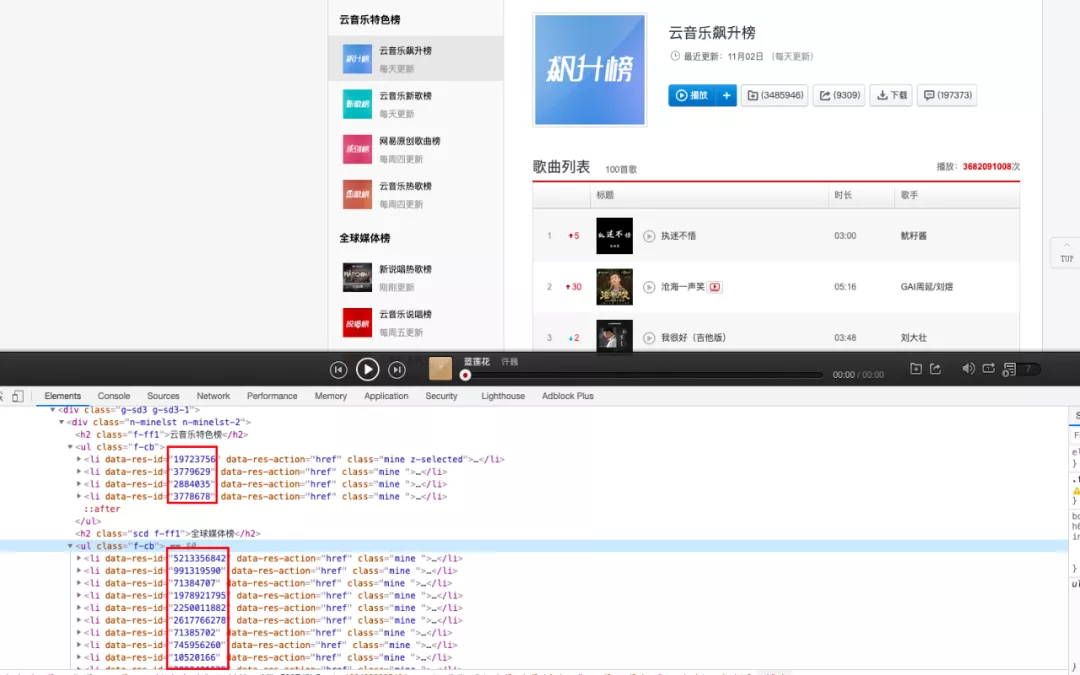Image resolution: width=1080 pixels, height=675 pixels.
Task: Open artist link GAI周延/刘烨
Action: pyautogui.click(x=927, y=287)
